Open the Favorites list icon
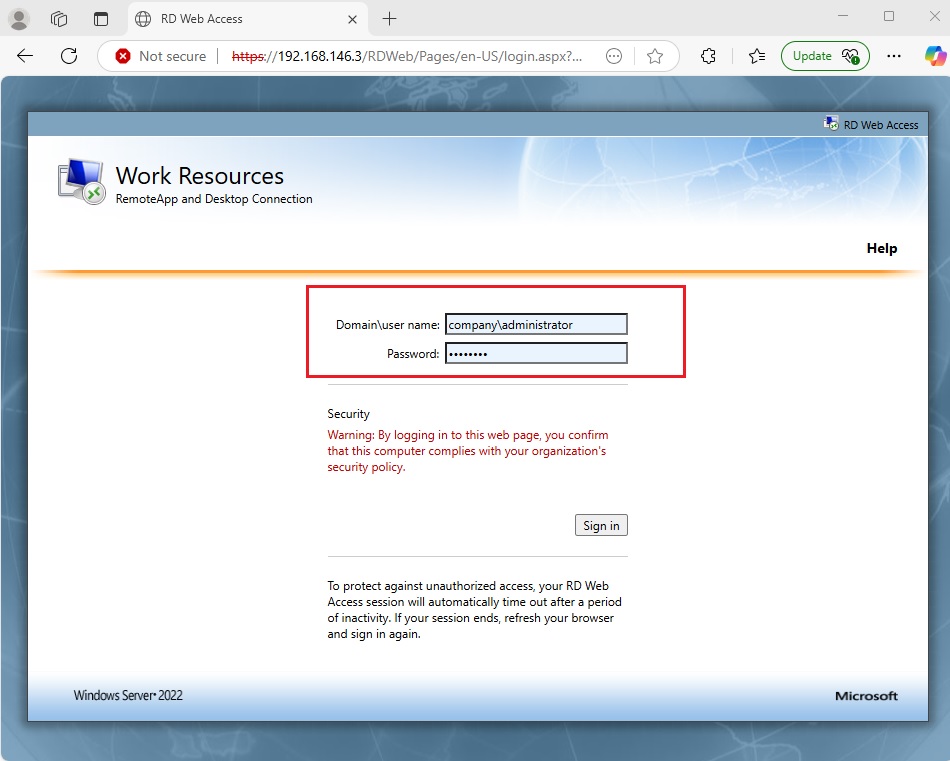950x761 pixels. (757, 56)
